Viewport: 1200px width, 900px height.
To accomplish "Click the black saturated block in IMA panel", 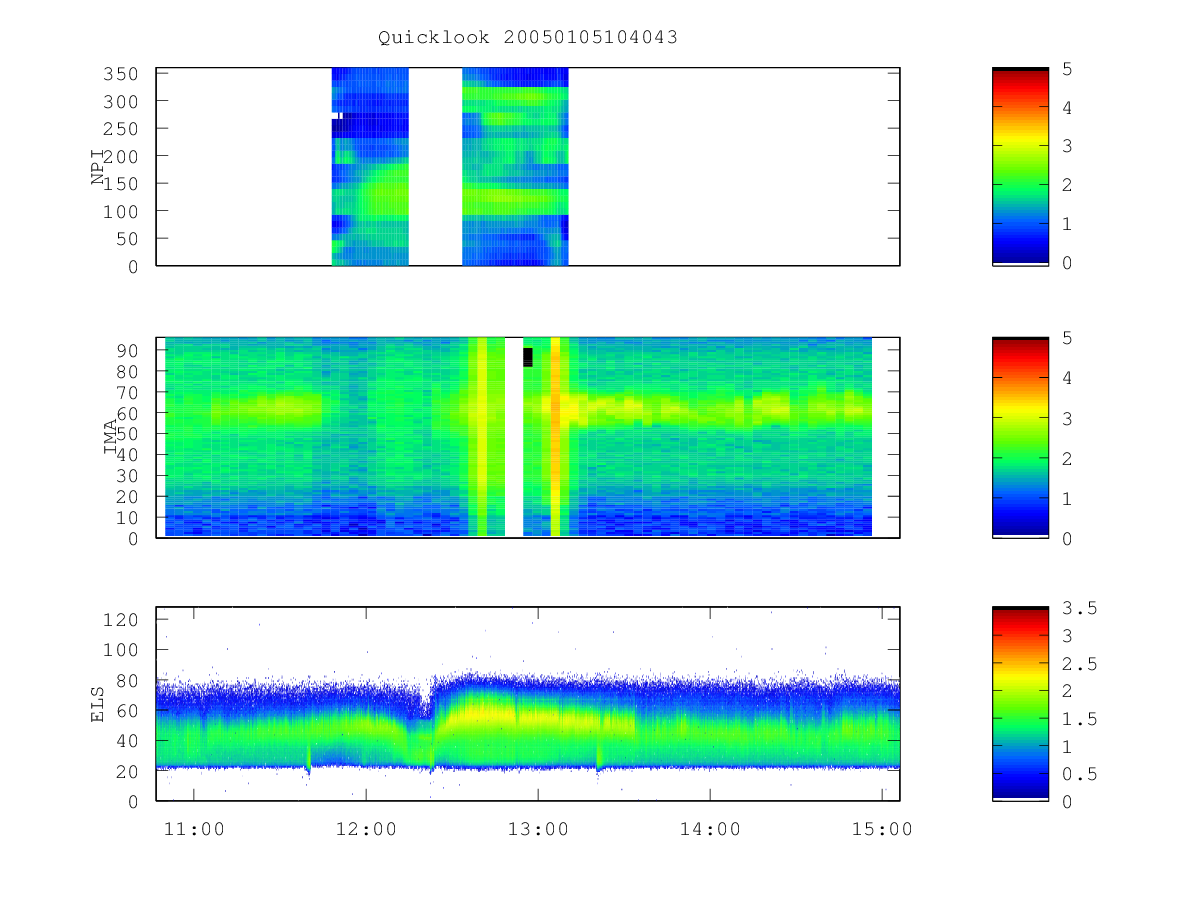I will point(528,357).
